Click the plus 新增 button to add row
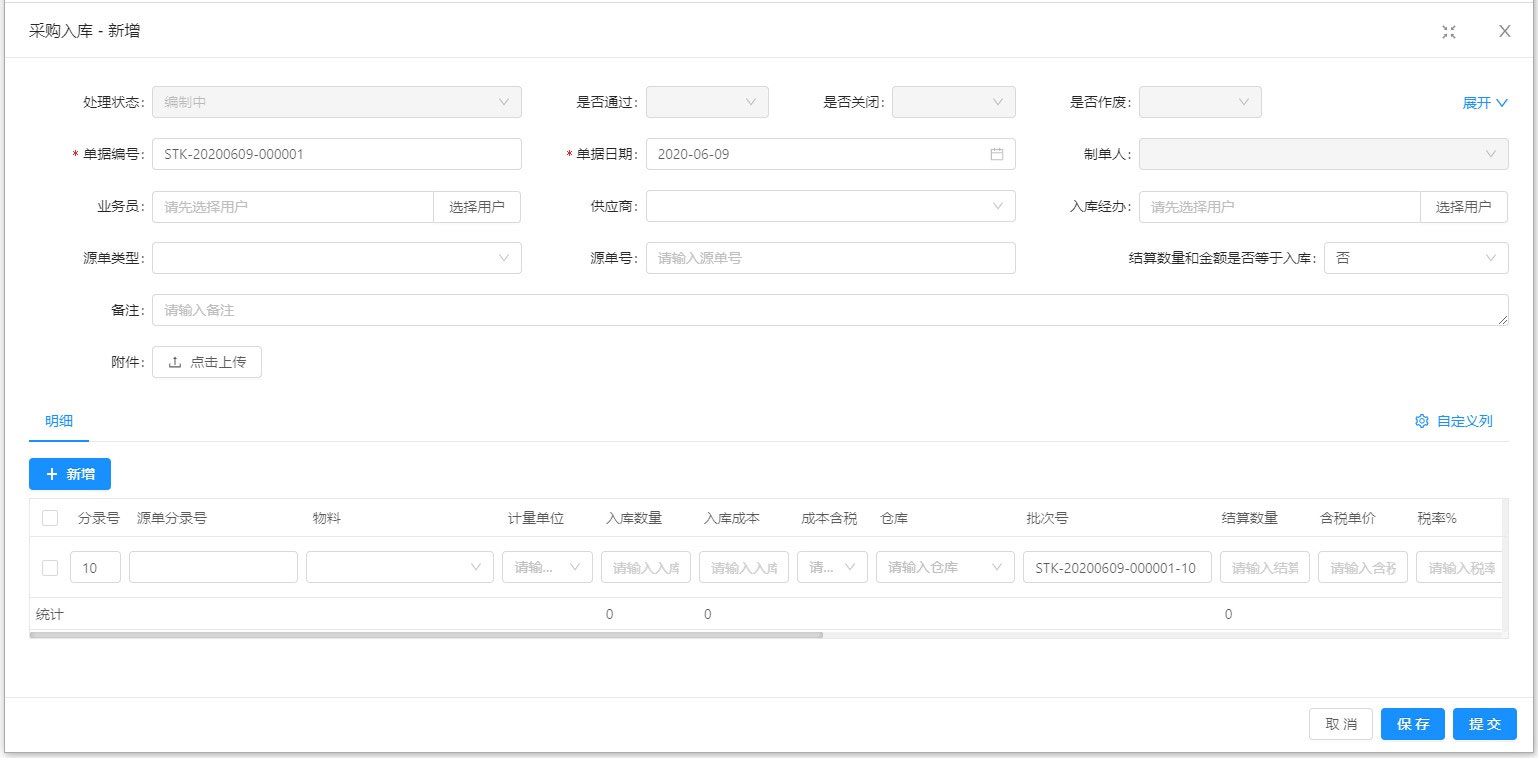 pos(70,474)
